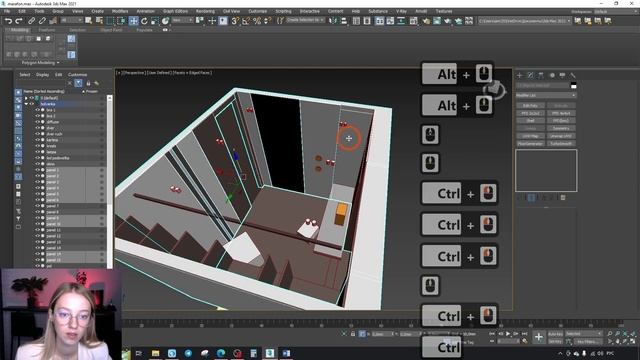Activate the Select and Link tool
The image size is (640, 360).
coord(31,21)
